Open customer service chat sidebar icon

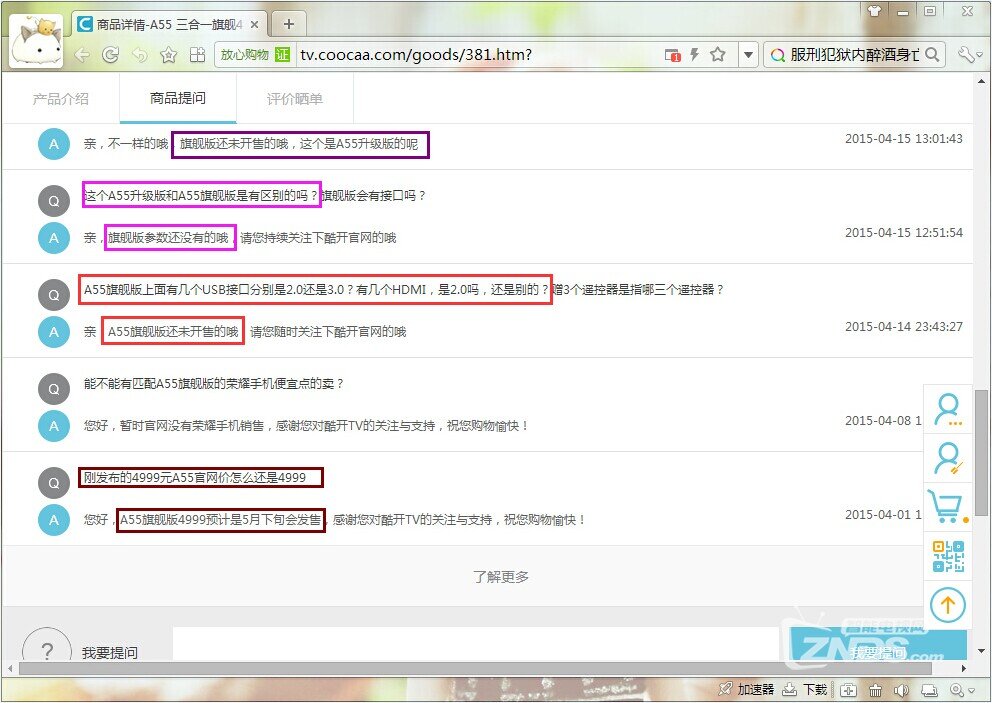pyautogui.click(x=948, y=409)
